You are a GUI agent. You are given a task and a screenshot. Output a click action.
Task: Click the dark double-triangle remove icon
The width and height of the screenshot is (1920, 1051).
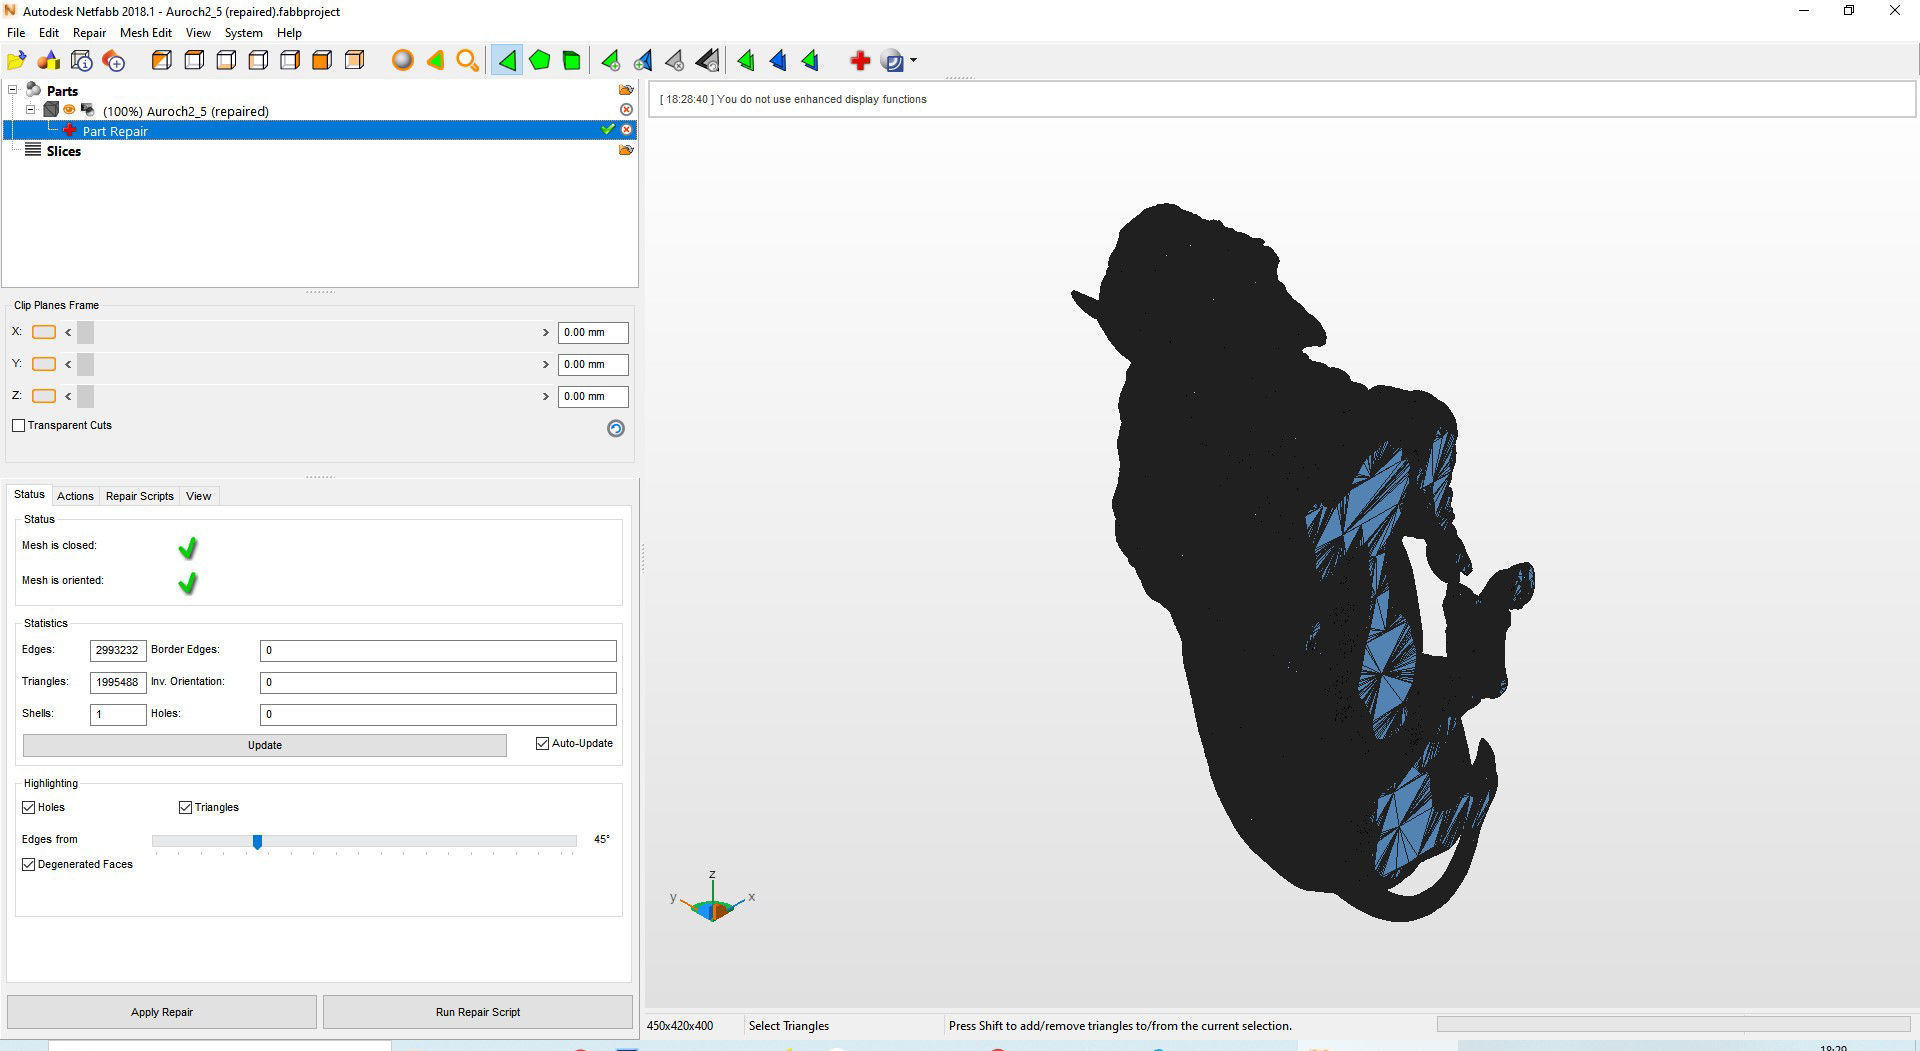click(707, 61)
